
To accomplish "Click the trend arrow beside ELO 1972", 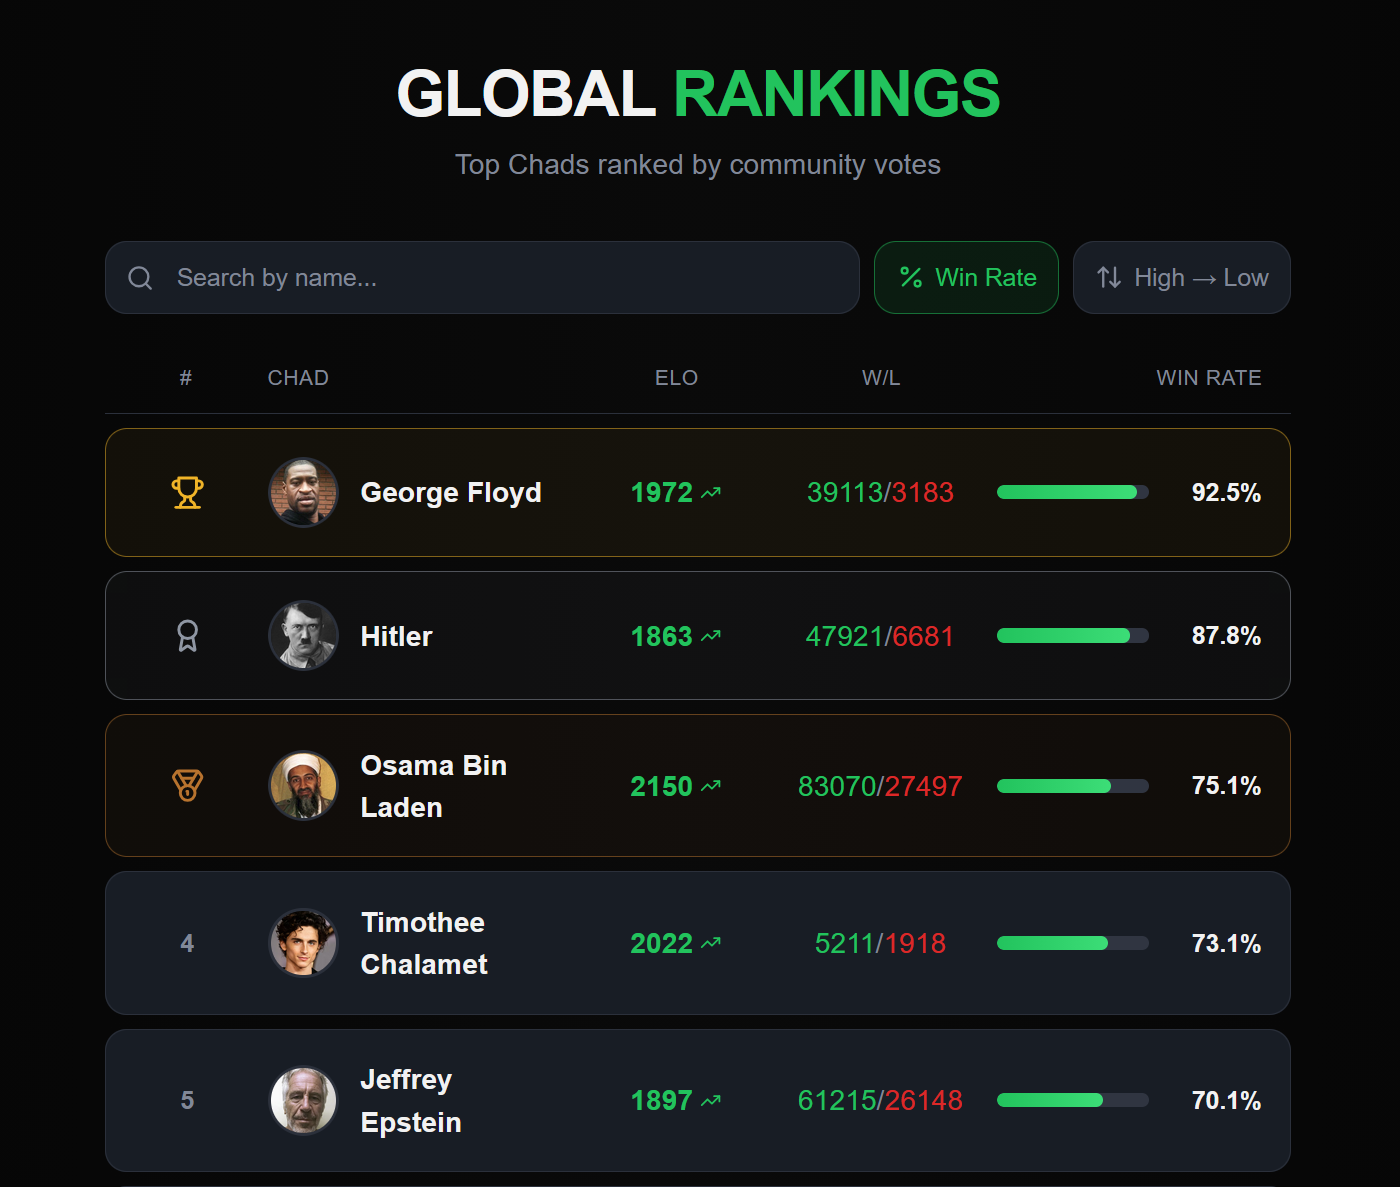I will [x=711, y=493].
